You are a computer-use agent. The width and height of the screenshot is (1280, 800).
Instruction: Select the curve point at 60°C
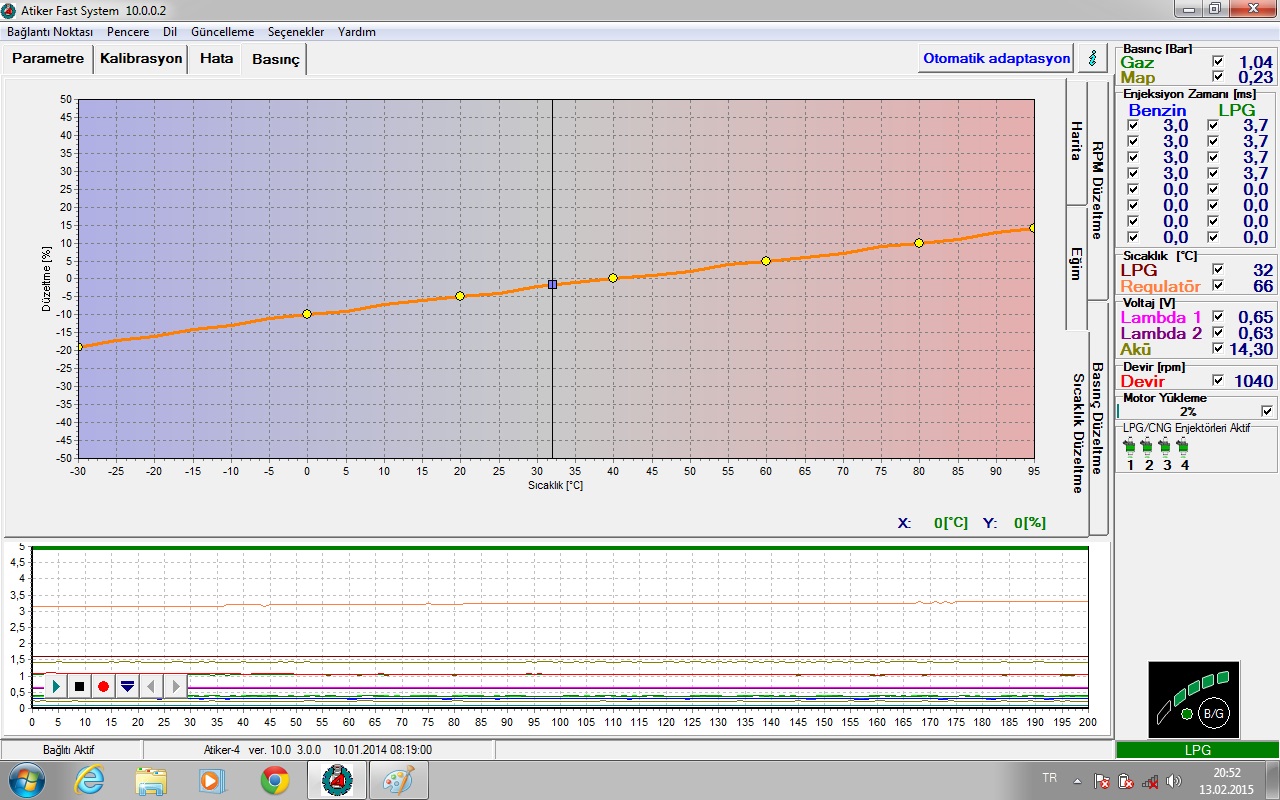766,261
